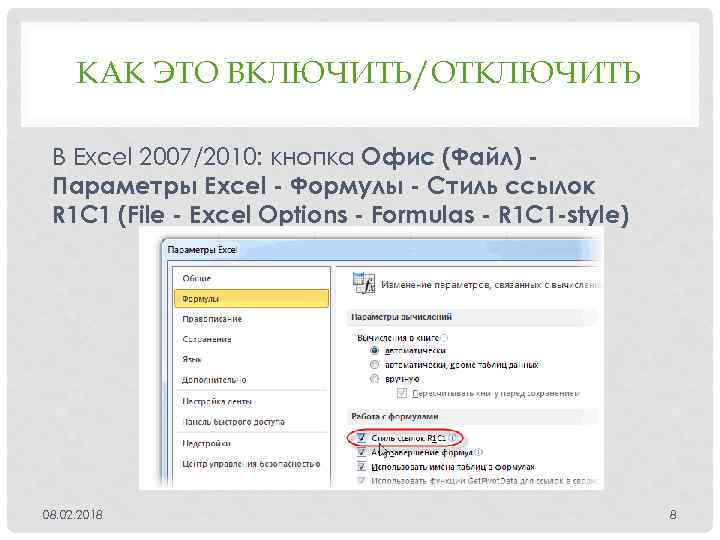Click the formulas fx header icon
This screenshot has width=720, height=540.
click(364, 283)
